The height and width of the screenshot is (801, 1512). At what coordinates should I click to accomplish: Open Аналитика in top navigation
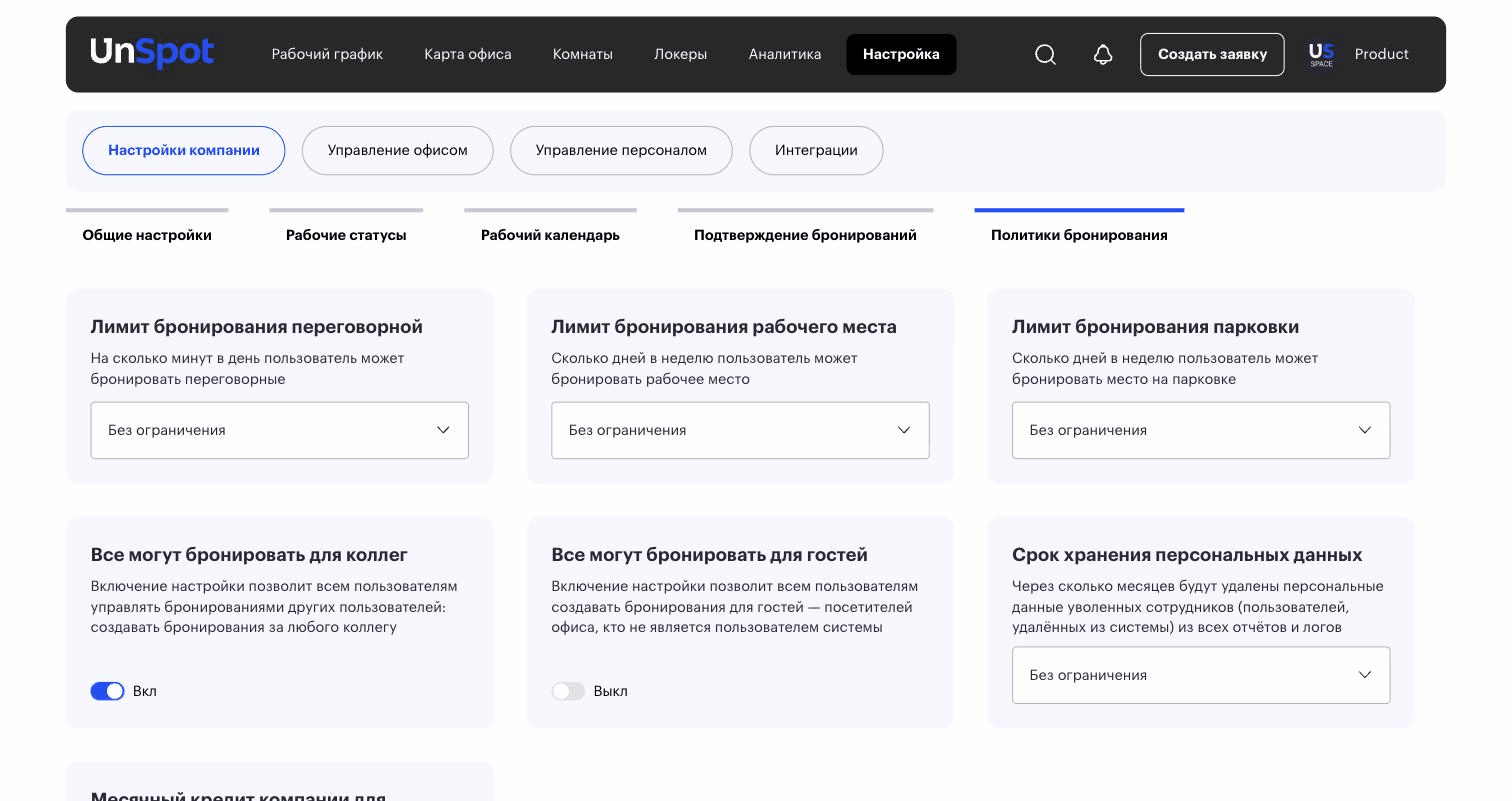tap(785, 54)
